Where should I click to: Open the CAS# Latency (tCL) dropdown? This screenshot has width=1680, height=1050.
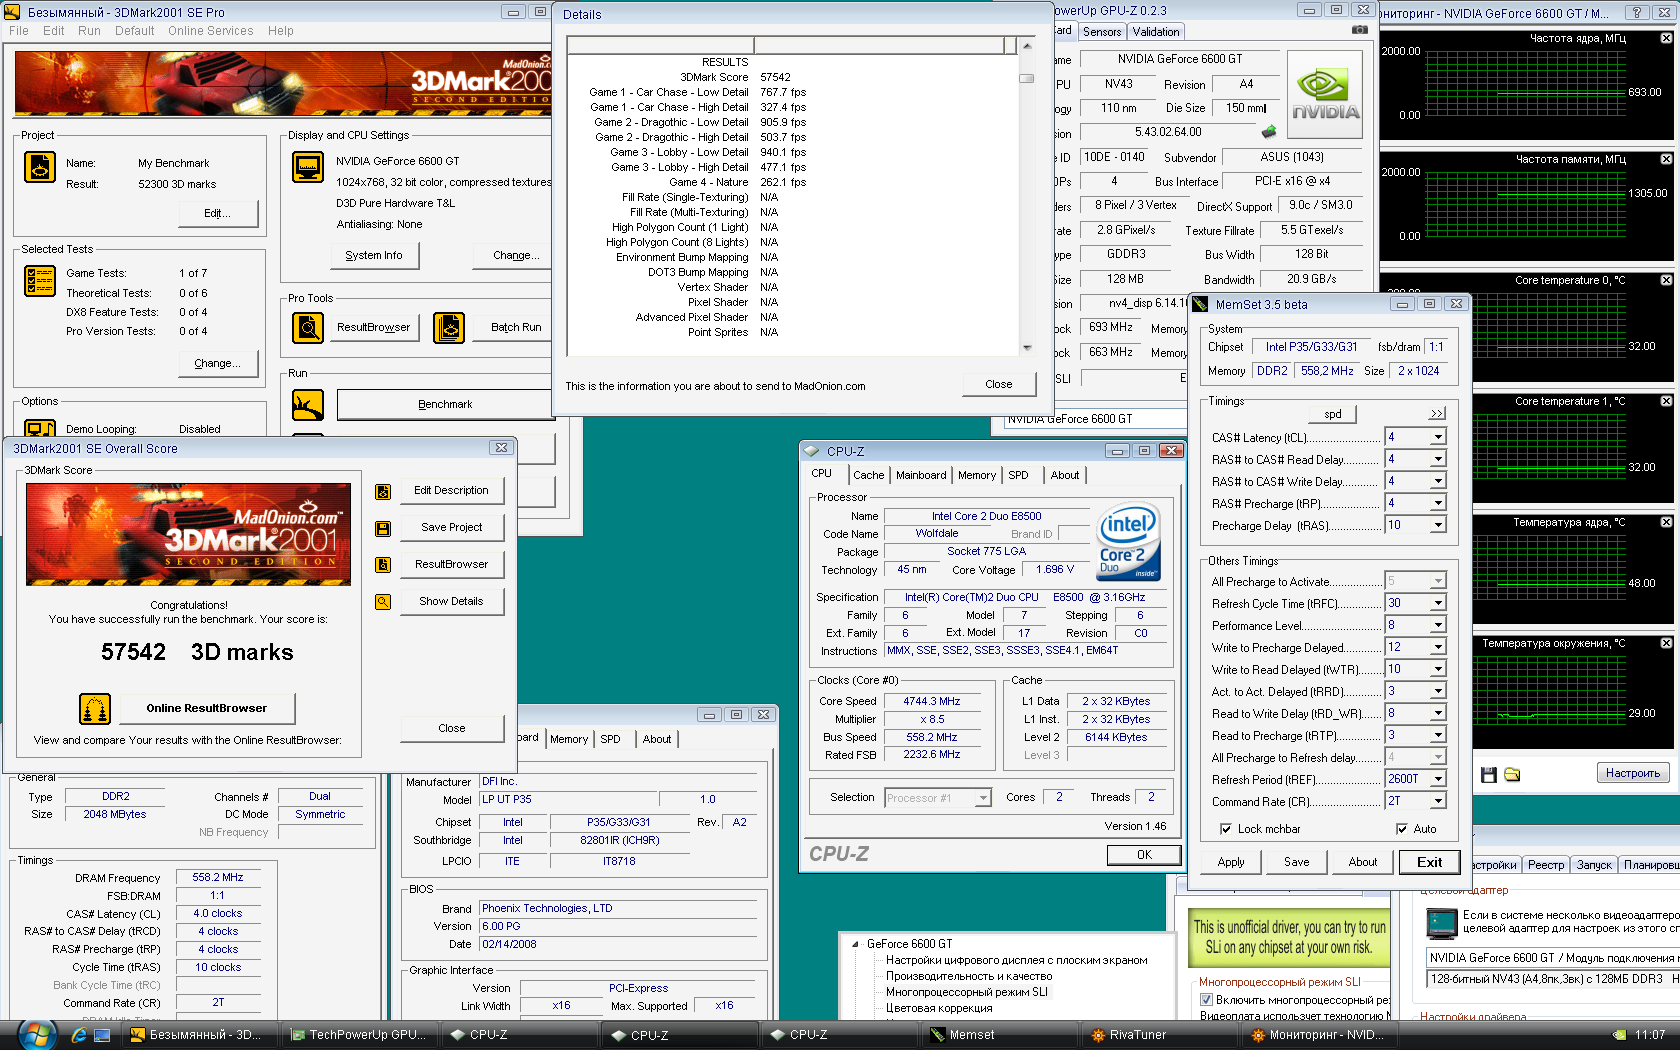(1438, 438)
